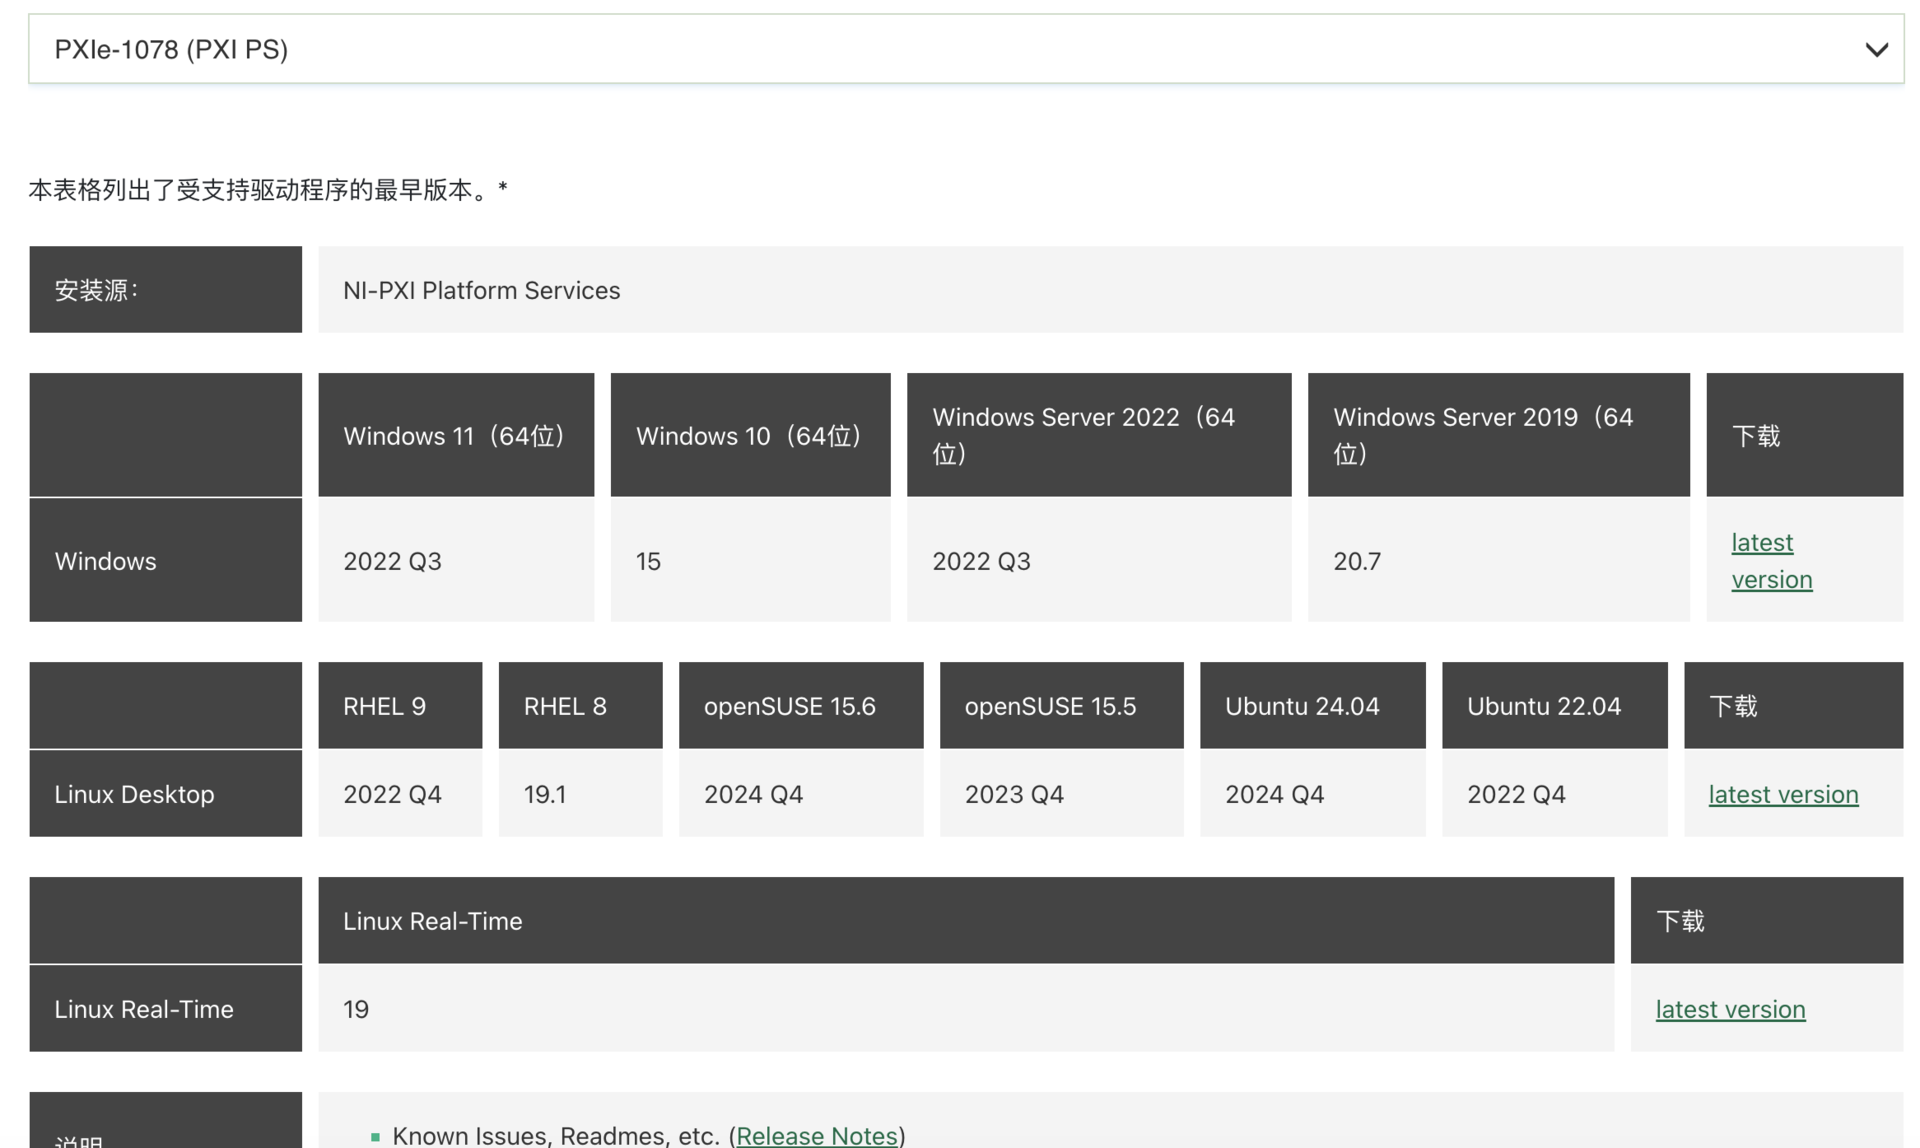Image resolution: width=1920 pixels, height=1148 pixels.
Task: Select Ubuntu 22.04 value 2022 Q4
Action: point(1516,794)
